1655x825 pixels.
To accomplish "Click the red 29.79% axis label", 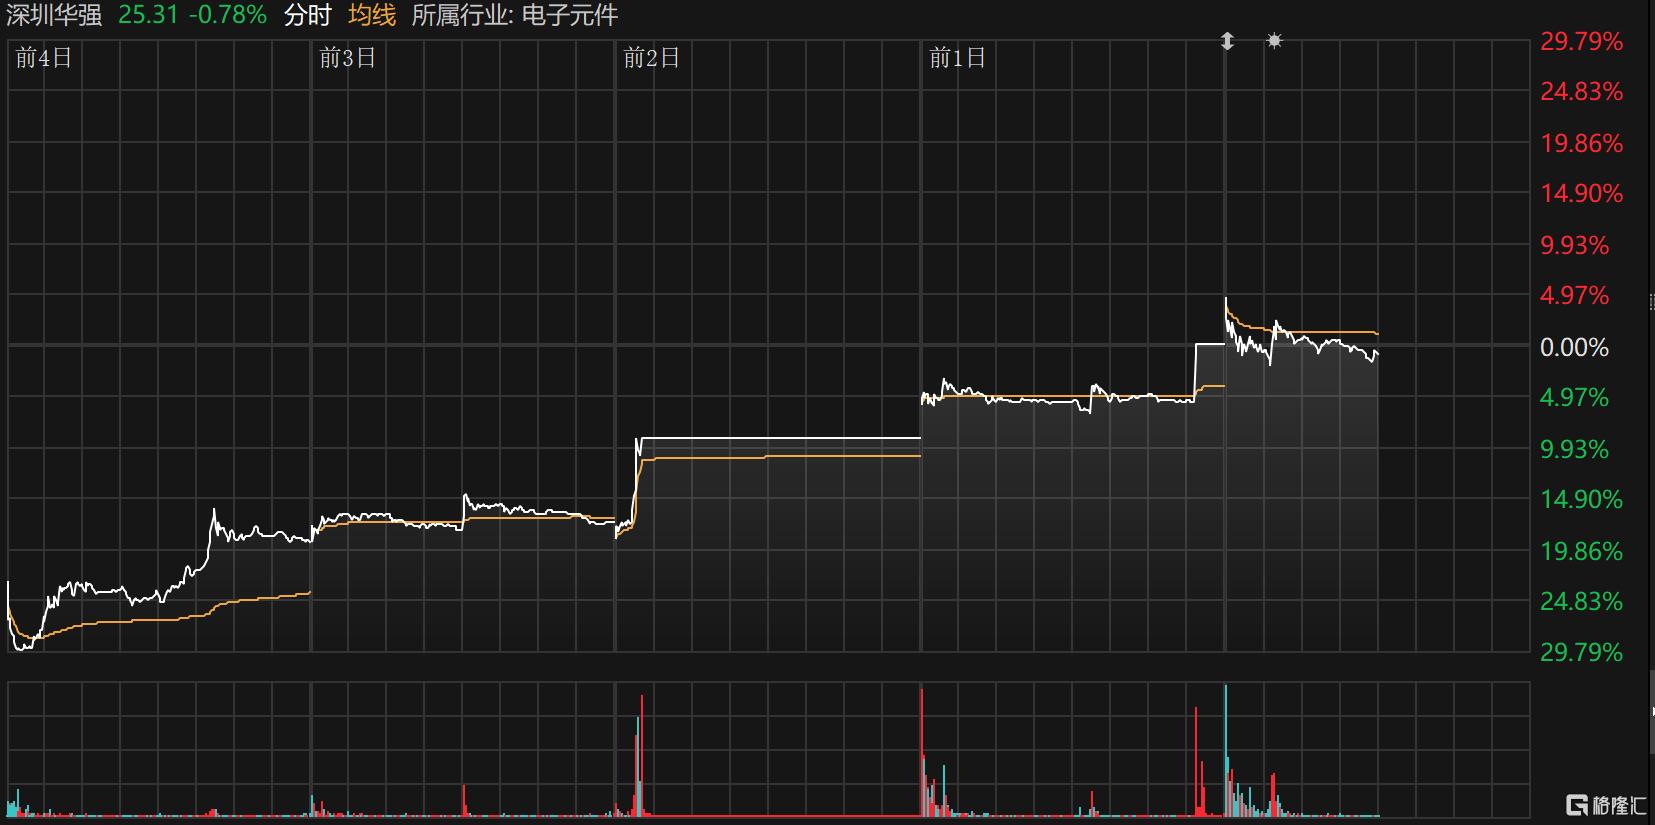I will click(1581, 41).
